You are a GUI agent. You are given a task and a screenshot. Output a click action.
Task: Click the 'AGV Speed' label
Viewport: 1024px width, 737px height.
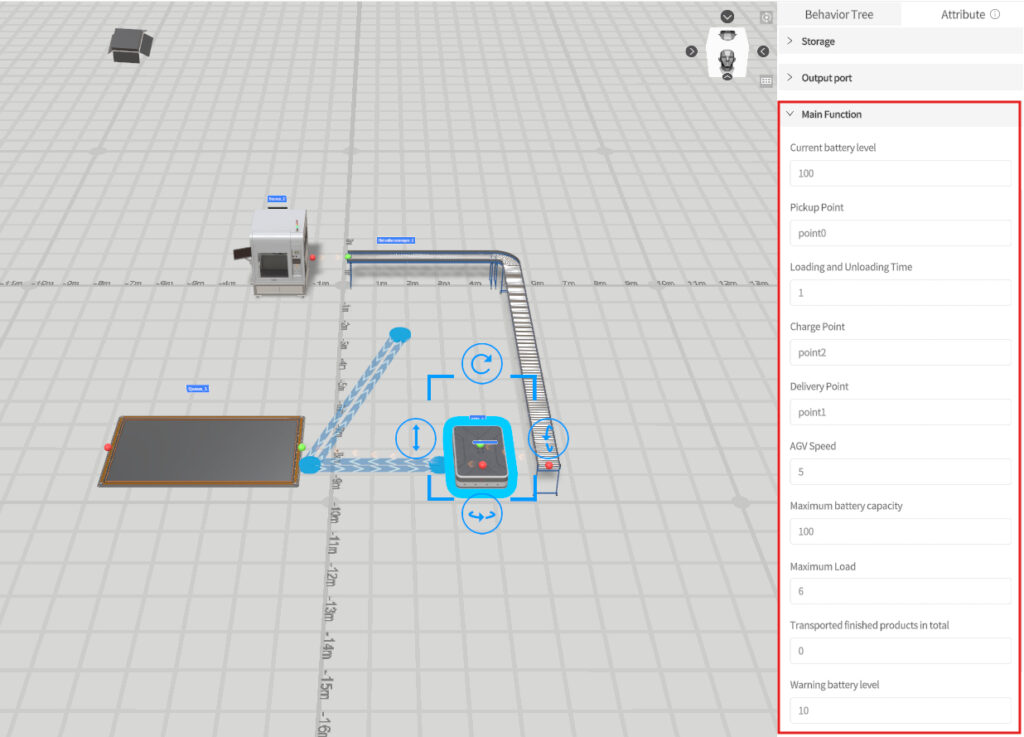tap(812, 446)
